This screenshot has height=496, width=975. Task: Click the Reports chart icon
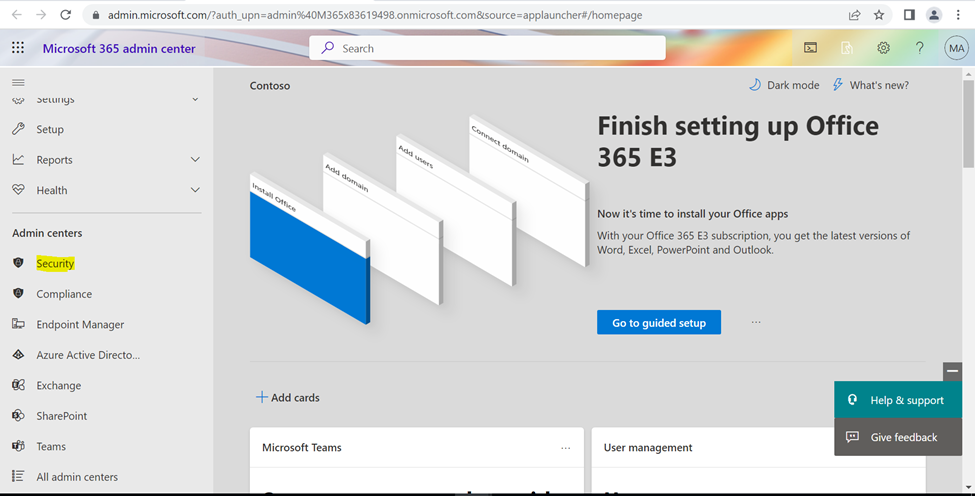coord(19,159)
